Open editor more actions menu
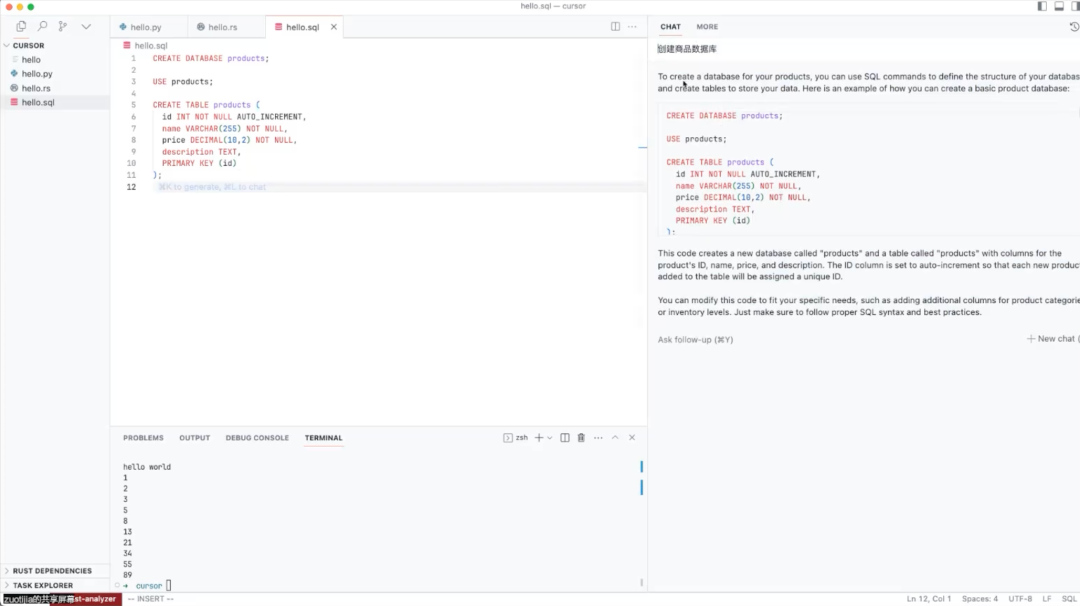Viewport: 1080px width, 606px height. (x=632, y=26)
